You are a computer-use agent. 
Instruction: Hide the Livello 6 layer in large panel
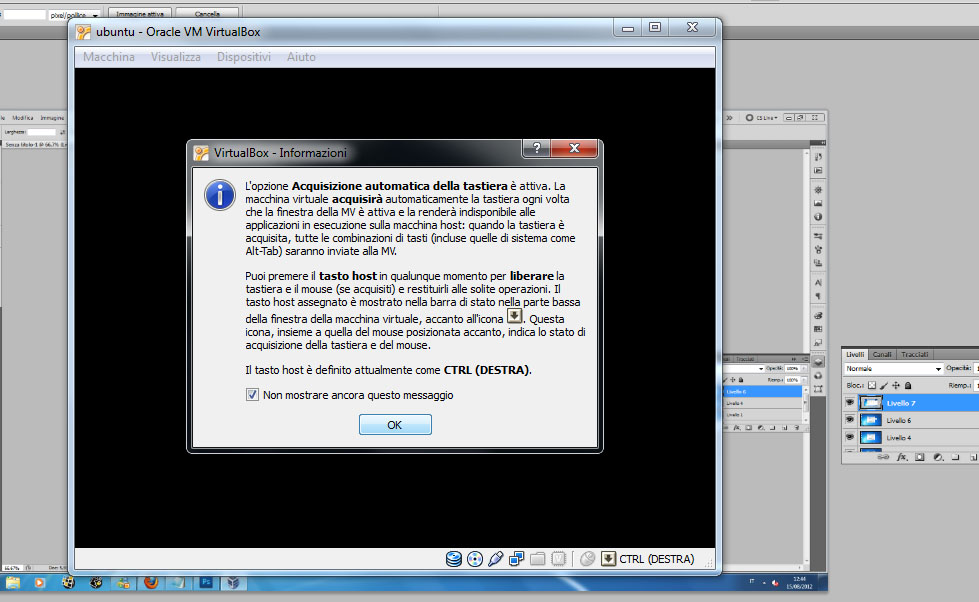(850, 420)
